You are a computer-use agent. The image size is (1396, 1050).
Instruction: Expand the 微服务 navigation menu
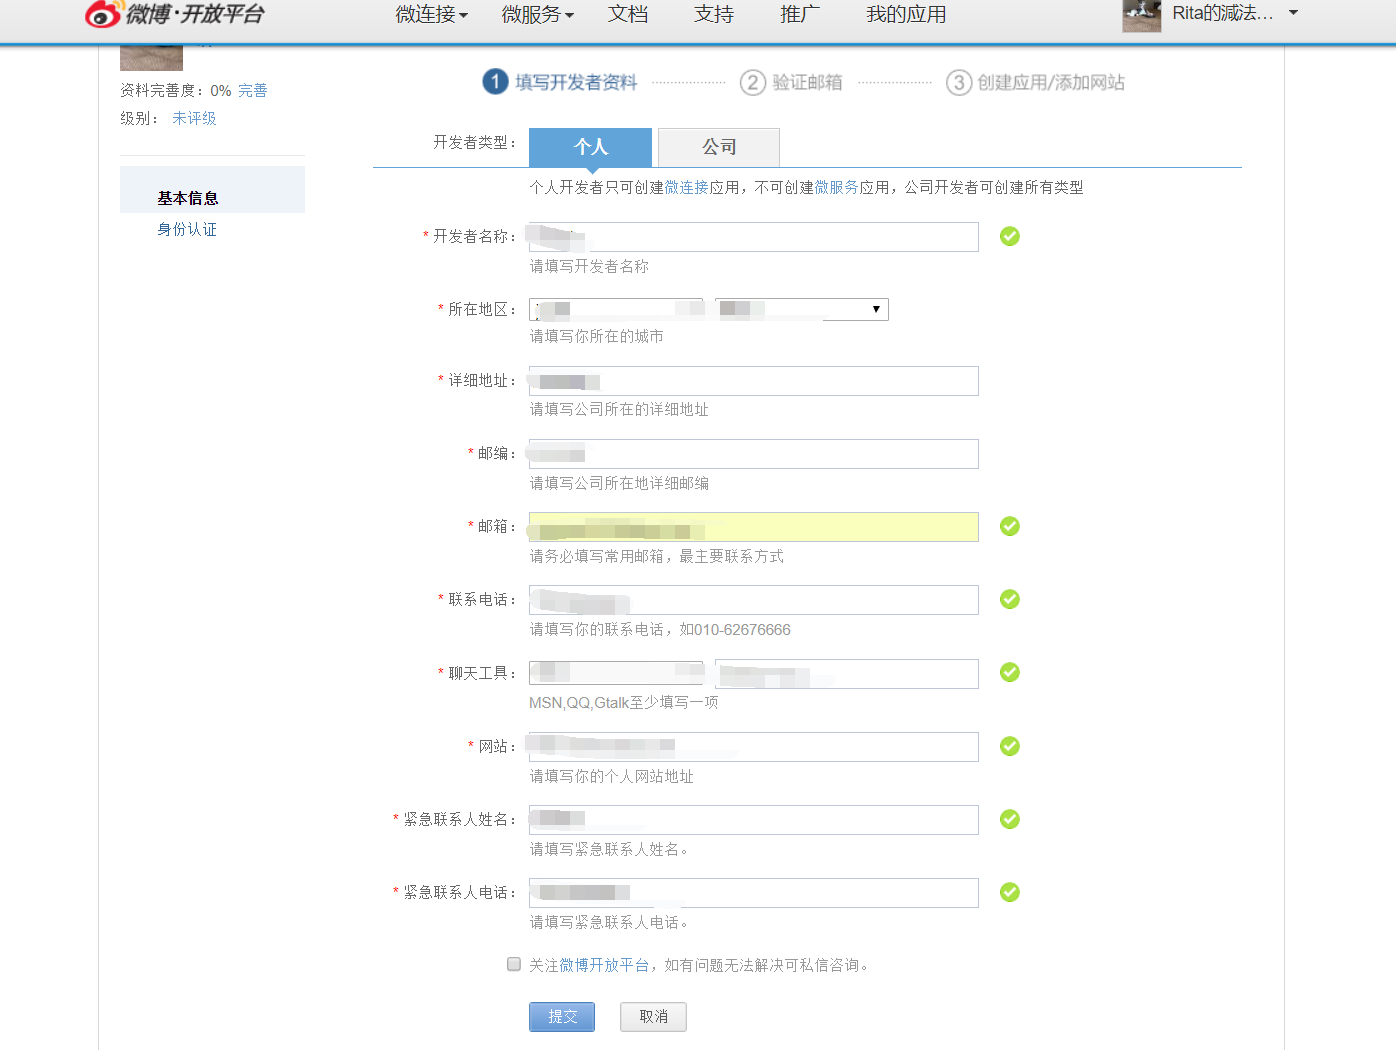click(x=537, y=14)
